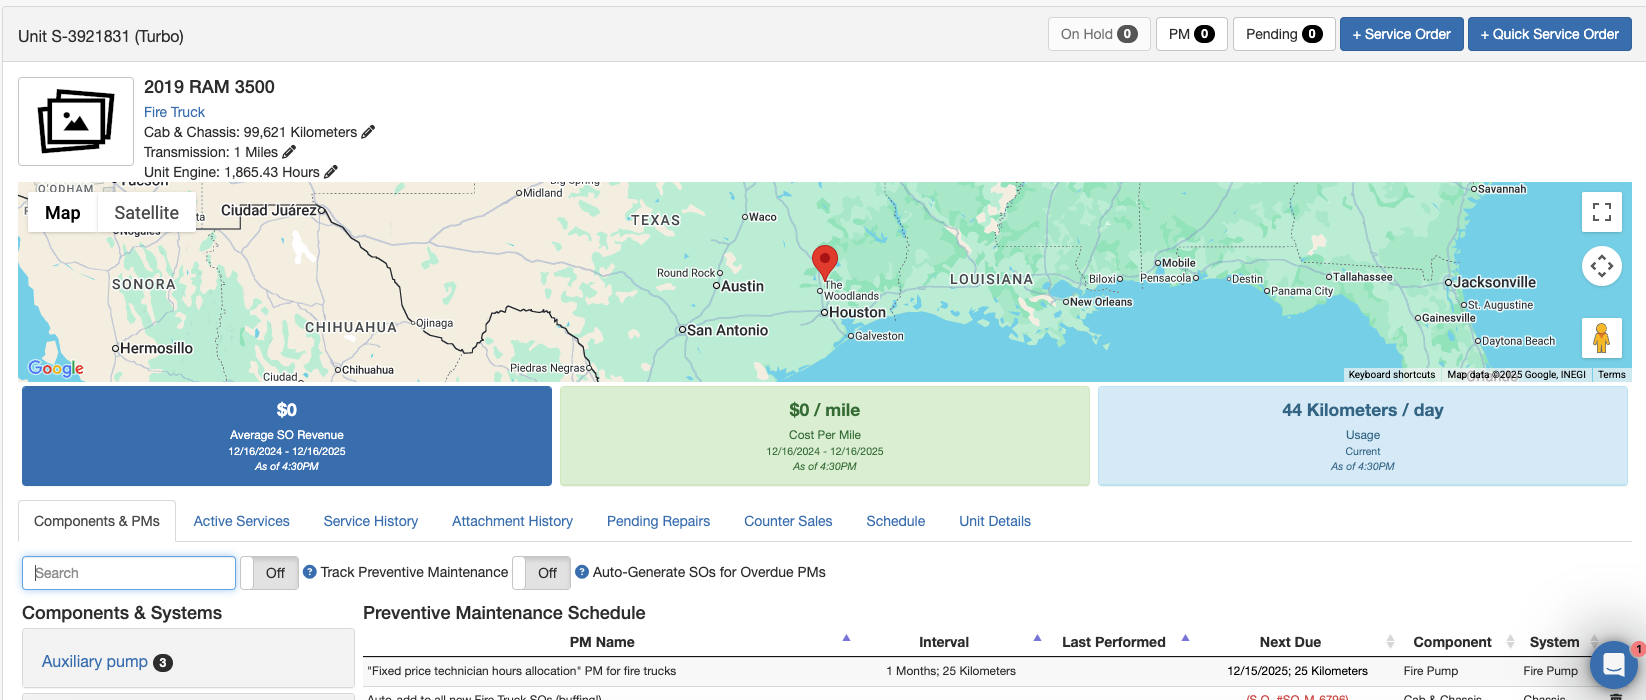This screenshot has width=1646, height=700.
Task: Open the Counter Sales tab
Action: click(x=788, y=521)
